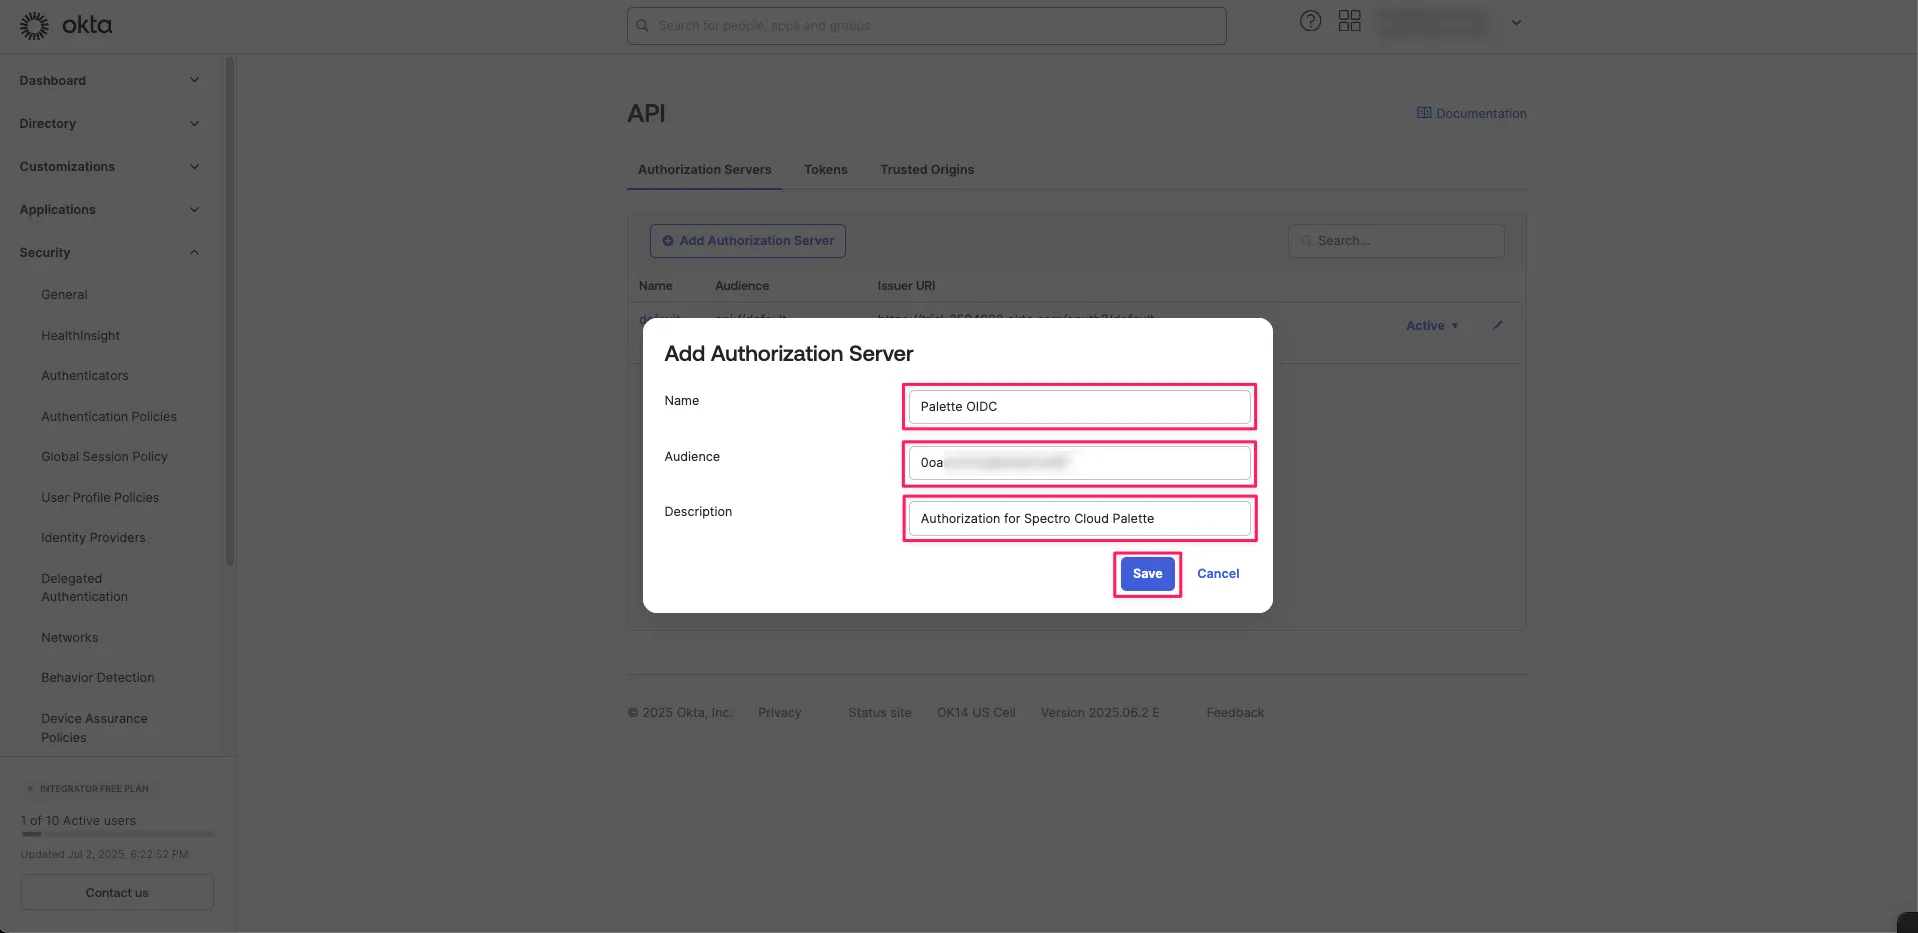Image resolution: width=1918 pixels, height=933 pixels.
Task: Switch to the Tokens tab
Action: 825,169
